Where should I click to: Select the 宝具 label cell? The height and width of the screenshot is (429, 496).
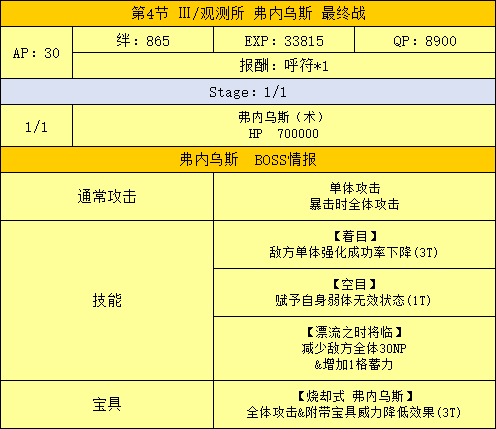coord(107,404)
